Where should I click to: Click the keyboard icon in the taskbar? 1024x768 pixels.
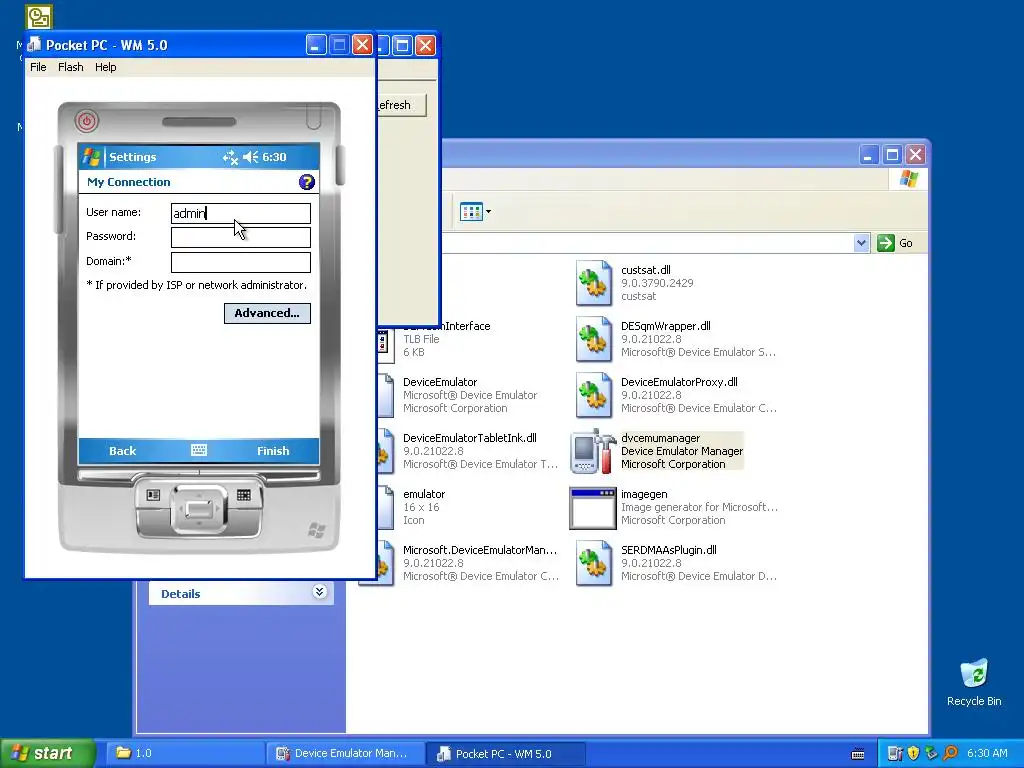(858, 754)
